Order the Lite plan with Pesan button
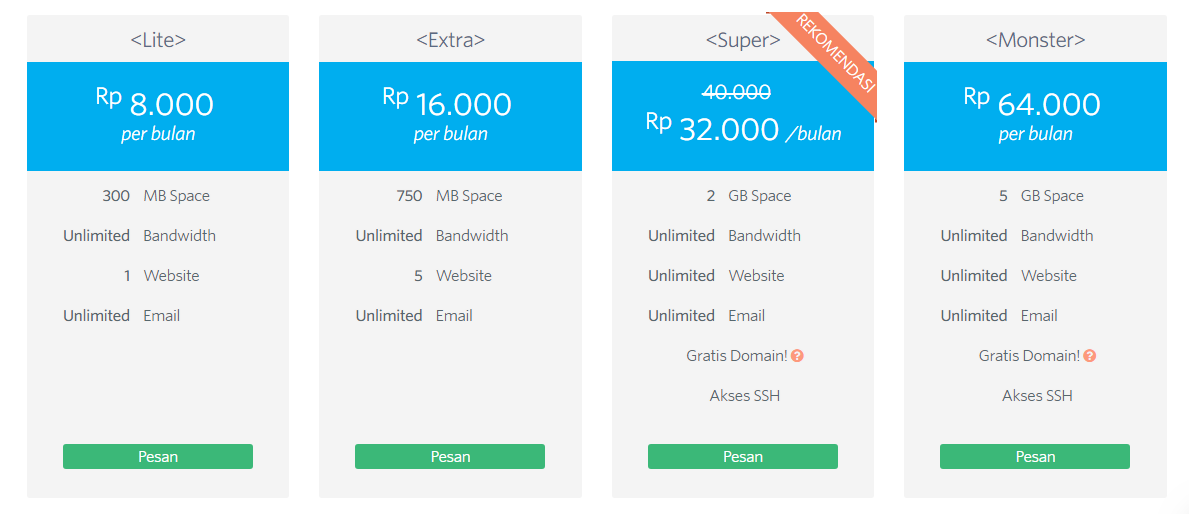This screenshot has width=1189, height=514. 158,456
